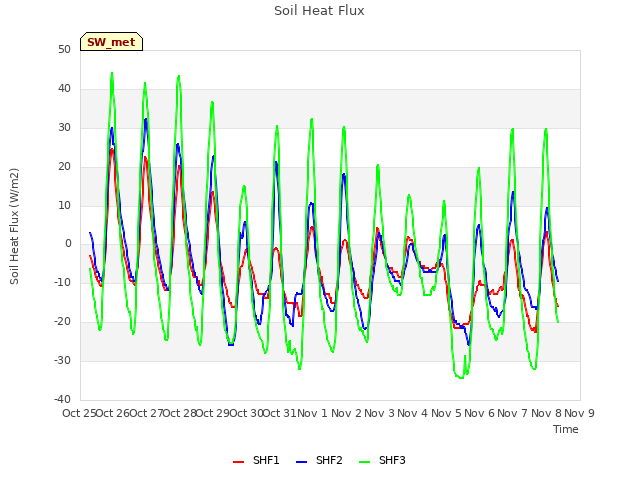Click the Nov 9 x-axis tick label

click(x=580, y=413)
